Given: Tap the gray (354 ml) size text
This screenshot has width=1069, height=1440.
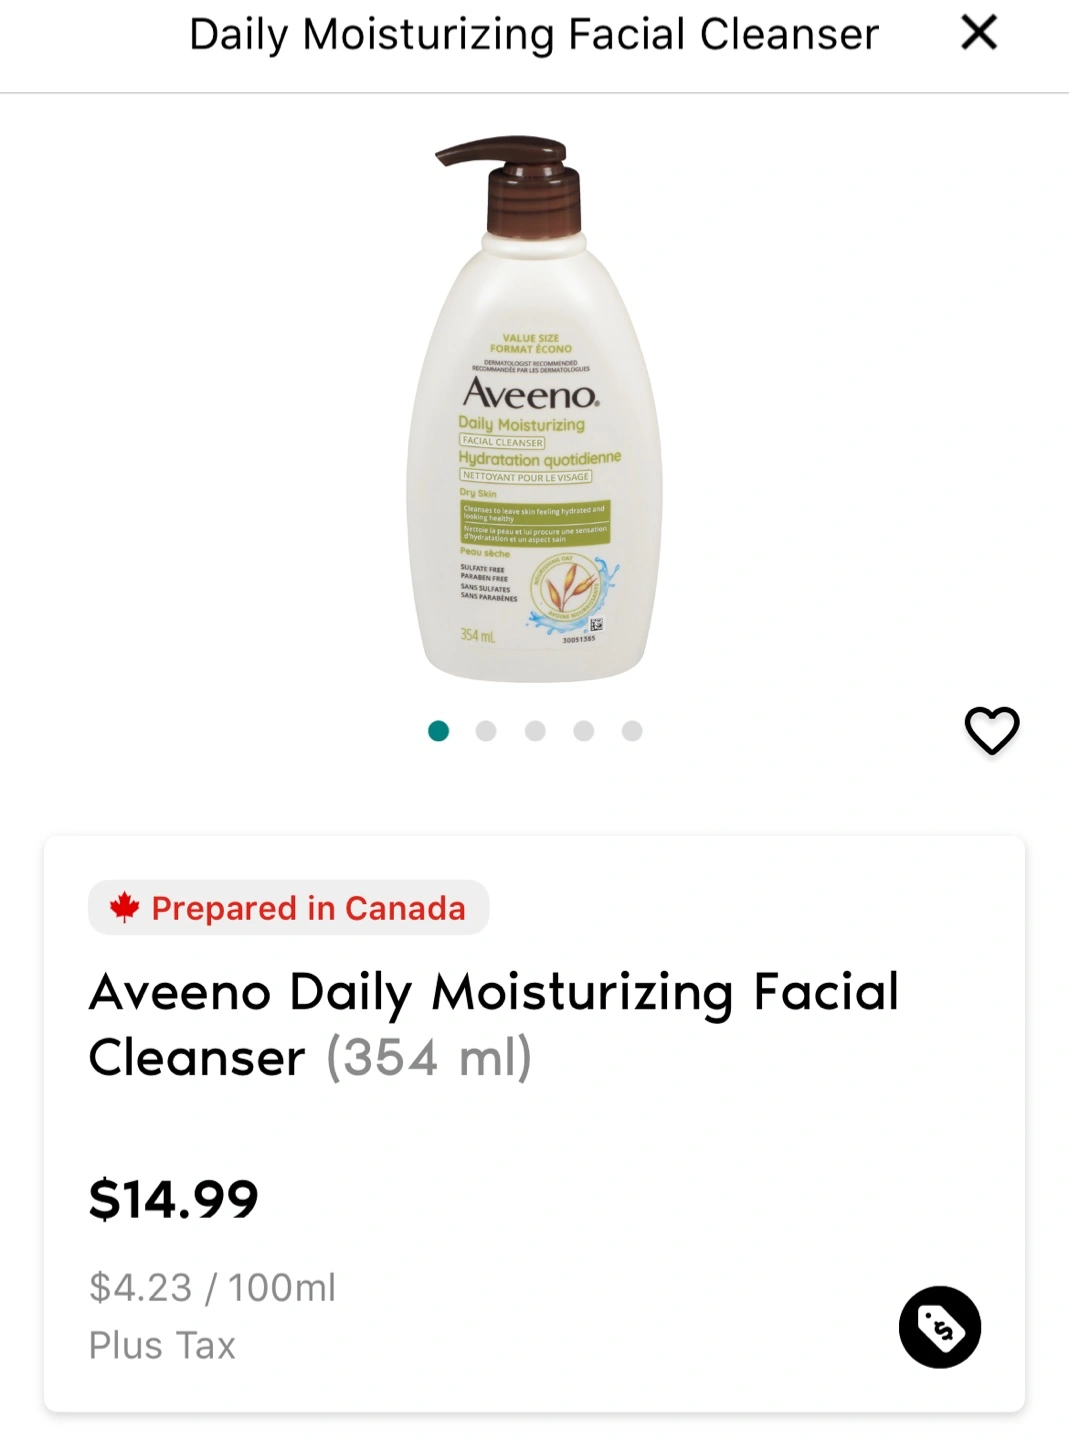Looking at the screenshot, I should (x=429, y=1057).
